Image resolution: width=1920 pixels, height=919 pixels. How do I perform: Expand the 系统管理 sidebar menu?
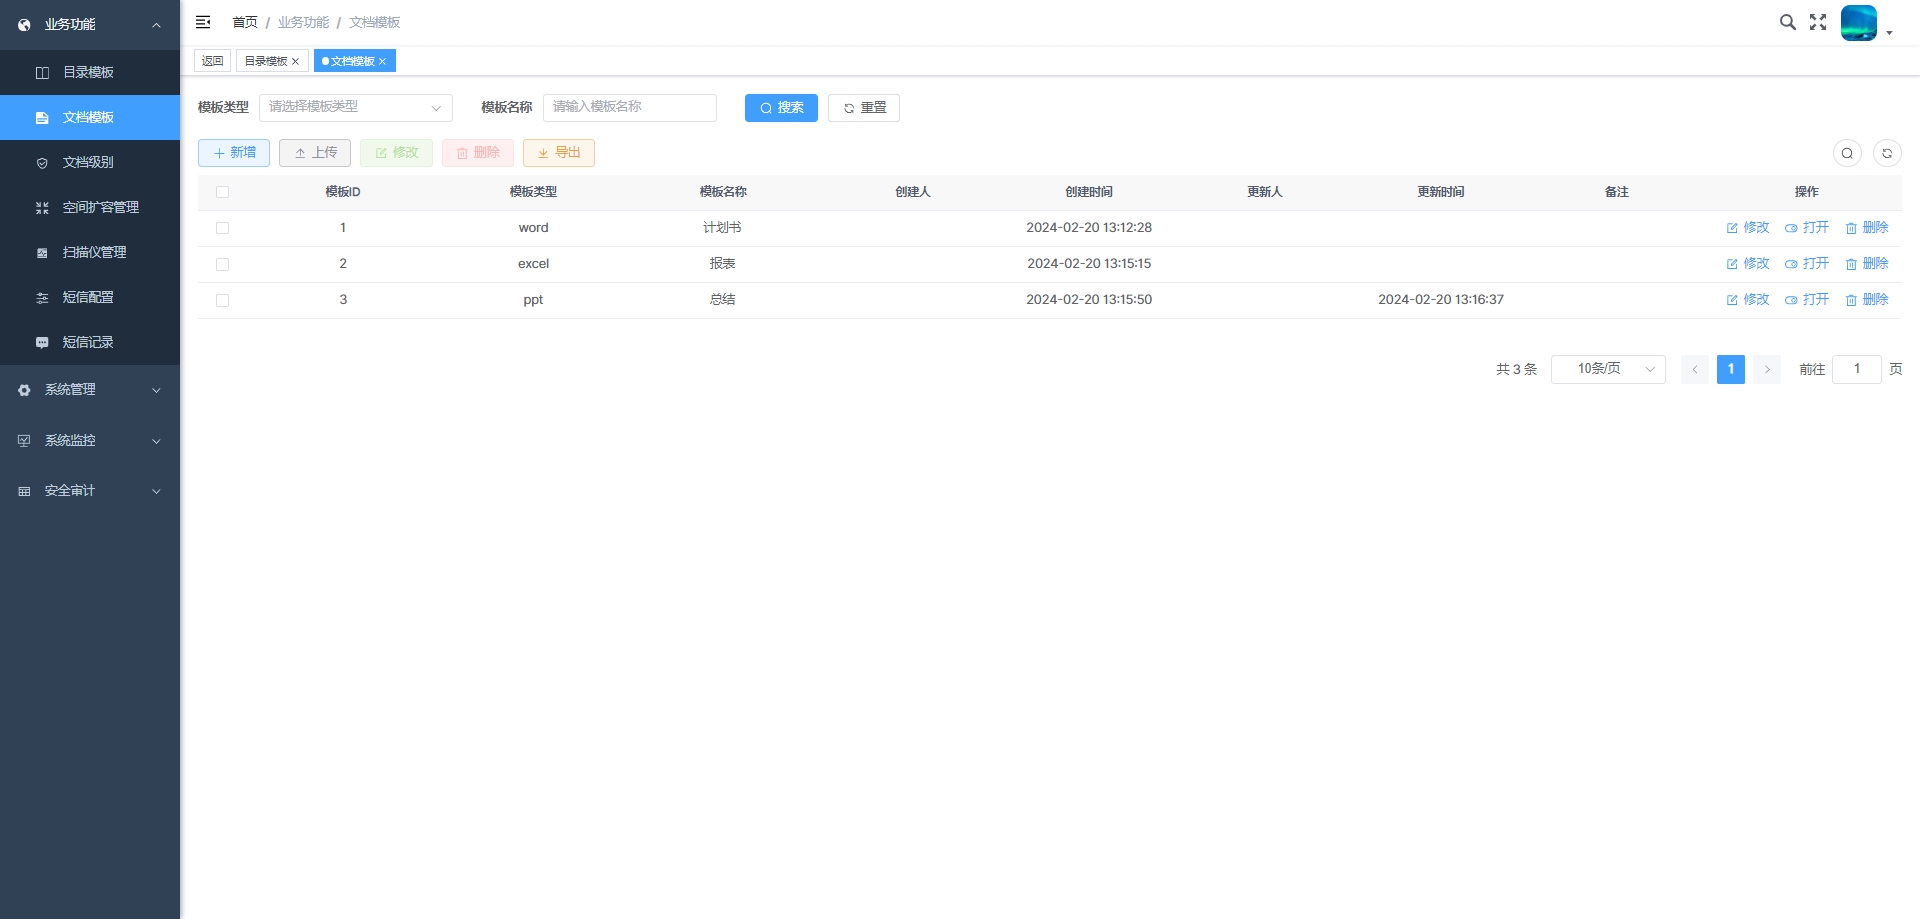(90, 390)
